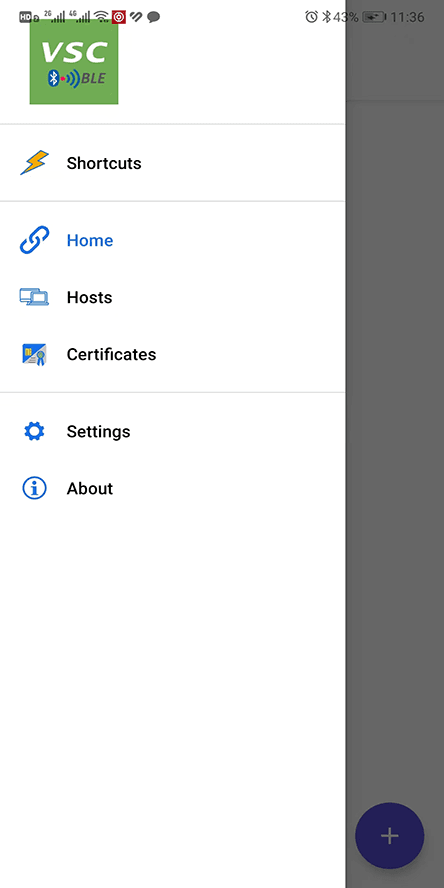Tap the Bluetooth status bar icon
The height and width of the screenshot is (888, 444).
click(326, 17)
